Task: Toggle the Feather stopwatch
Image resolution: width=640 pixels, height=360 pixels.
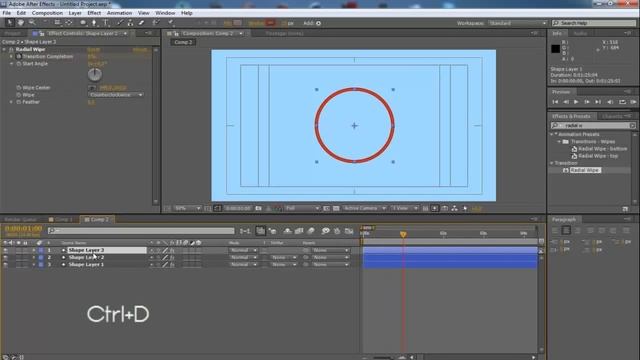Action: (x=18, y=102)
